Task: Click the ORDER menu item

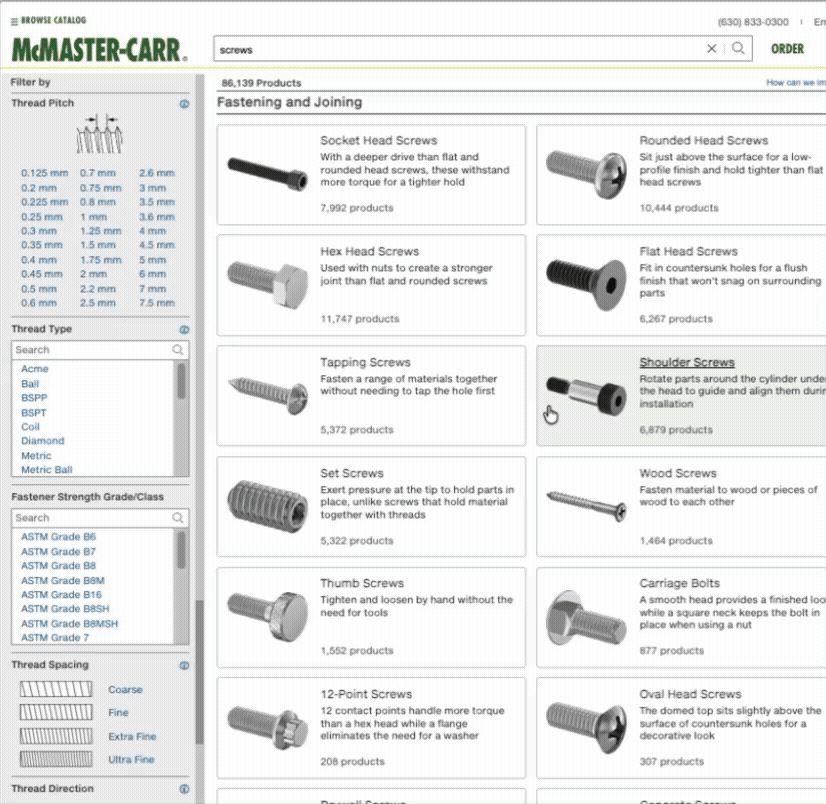Action: click(787, 48)
